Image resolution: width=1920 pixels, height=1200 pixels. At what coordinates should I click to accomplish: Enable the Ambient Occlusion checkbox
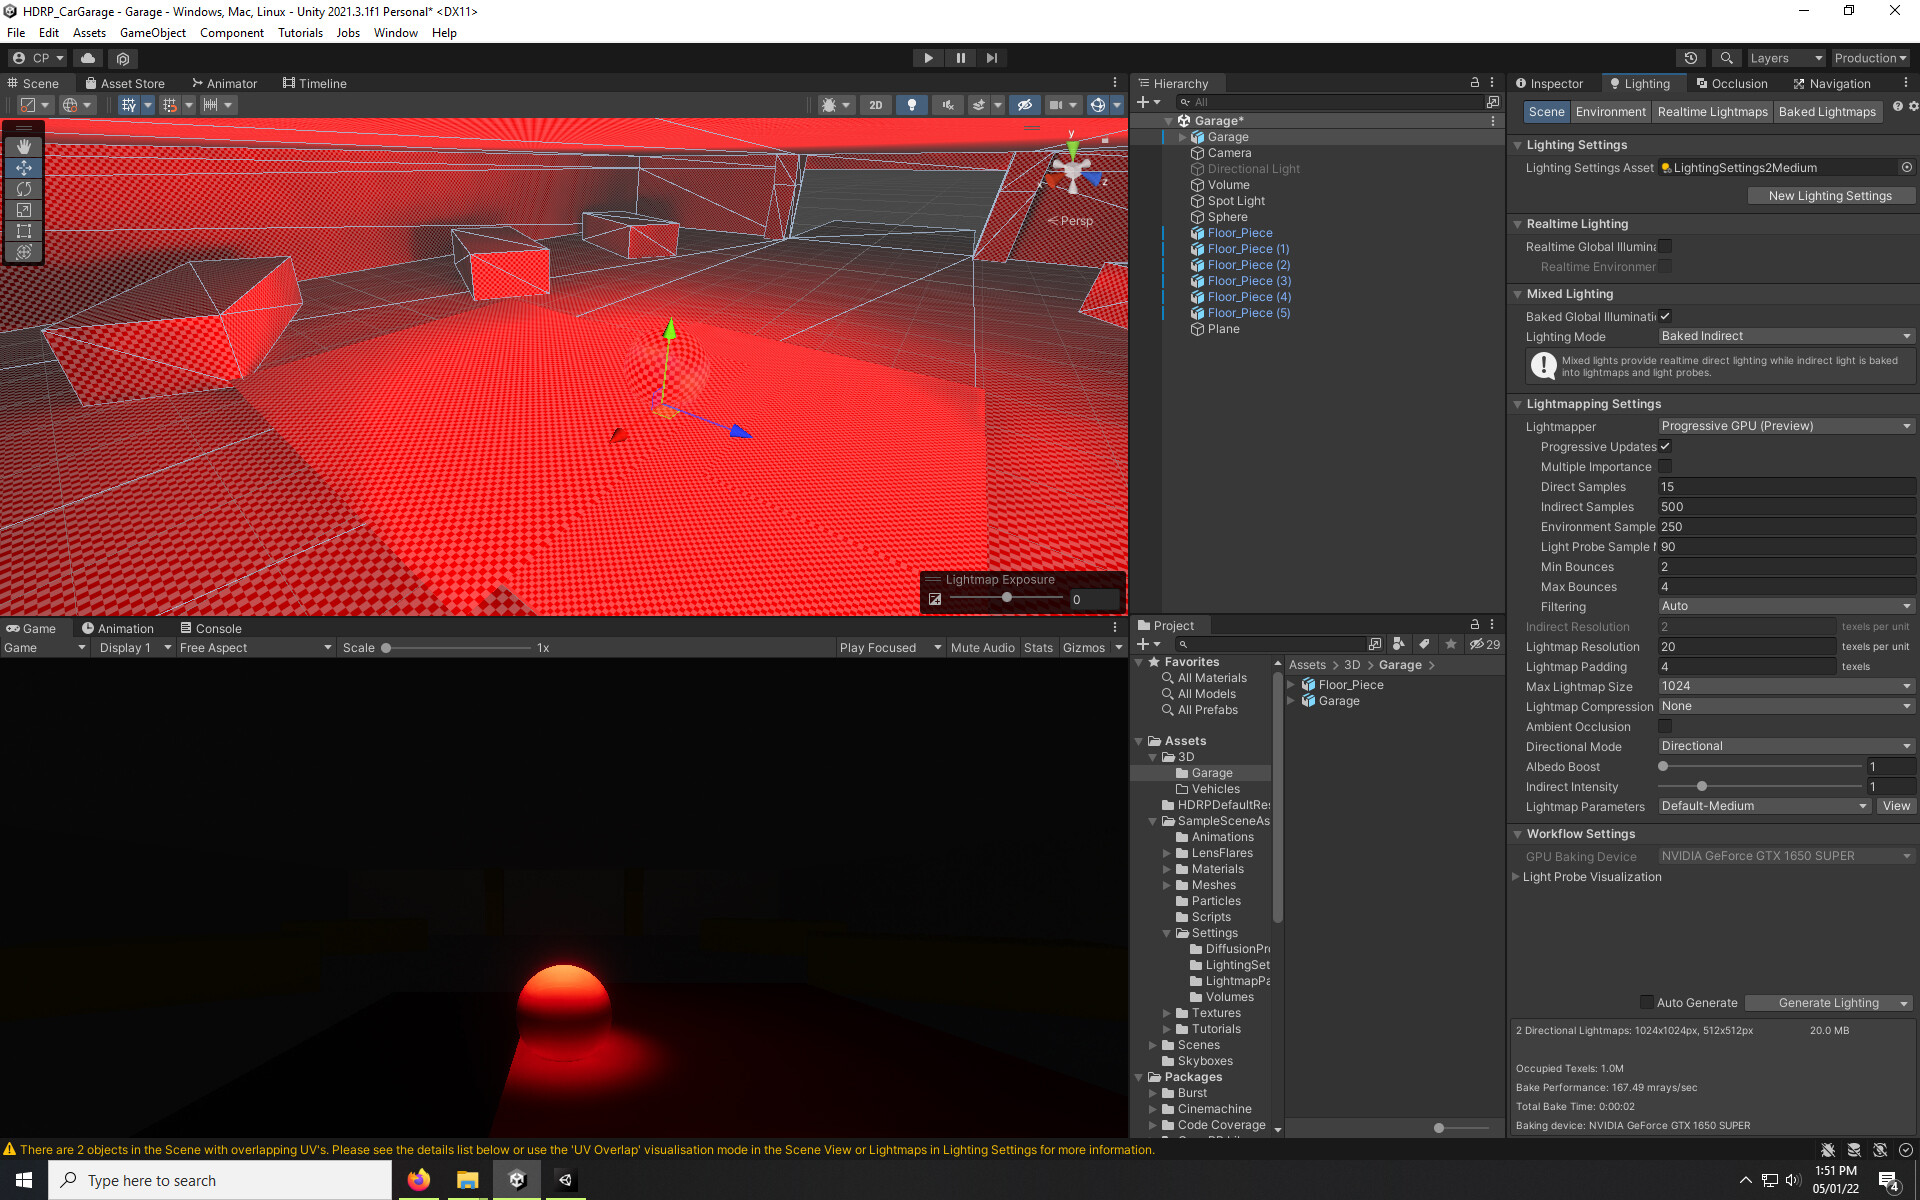coord(1664,726)
